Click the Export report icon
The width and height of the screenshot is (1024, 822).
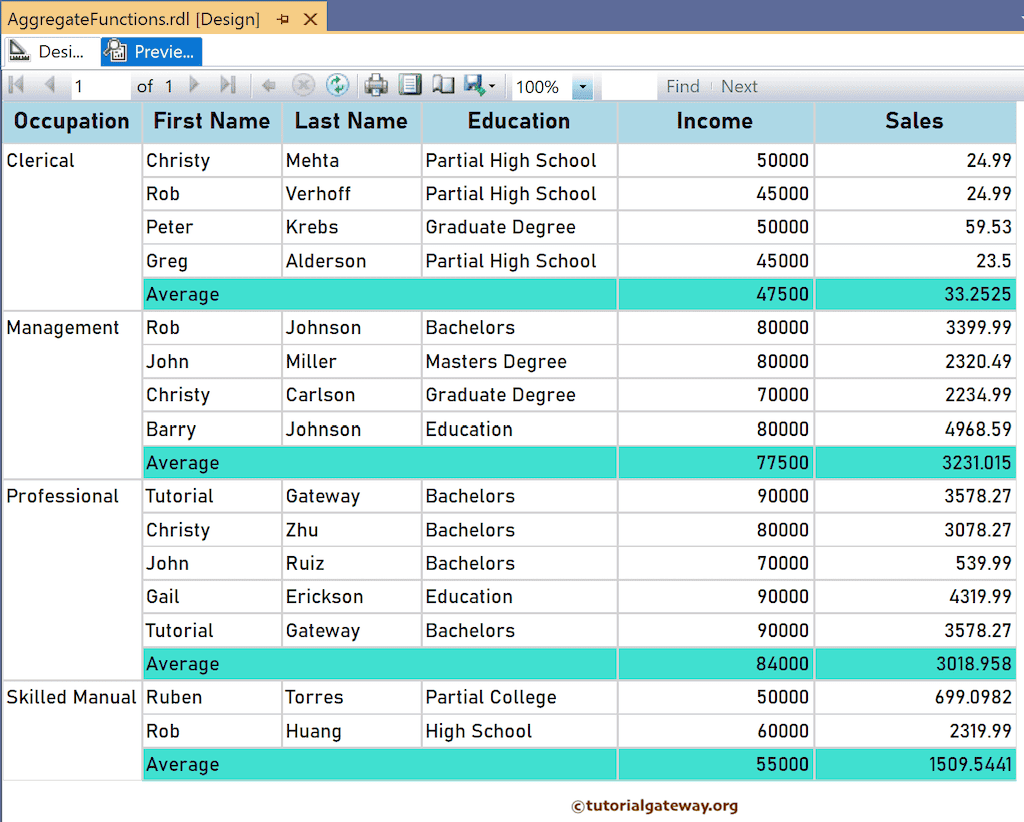click(472, 85)
